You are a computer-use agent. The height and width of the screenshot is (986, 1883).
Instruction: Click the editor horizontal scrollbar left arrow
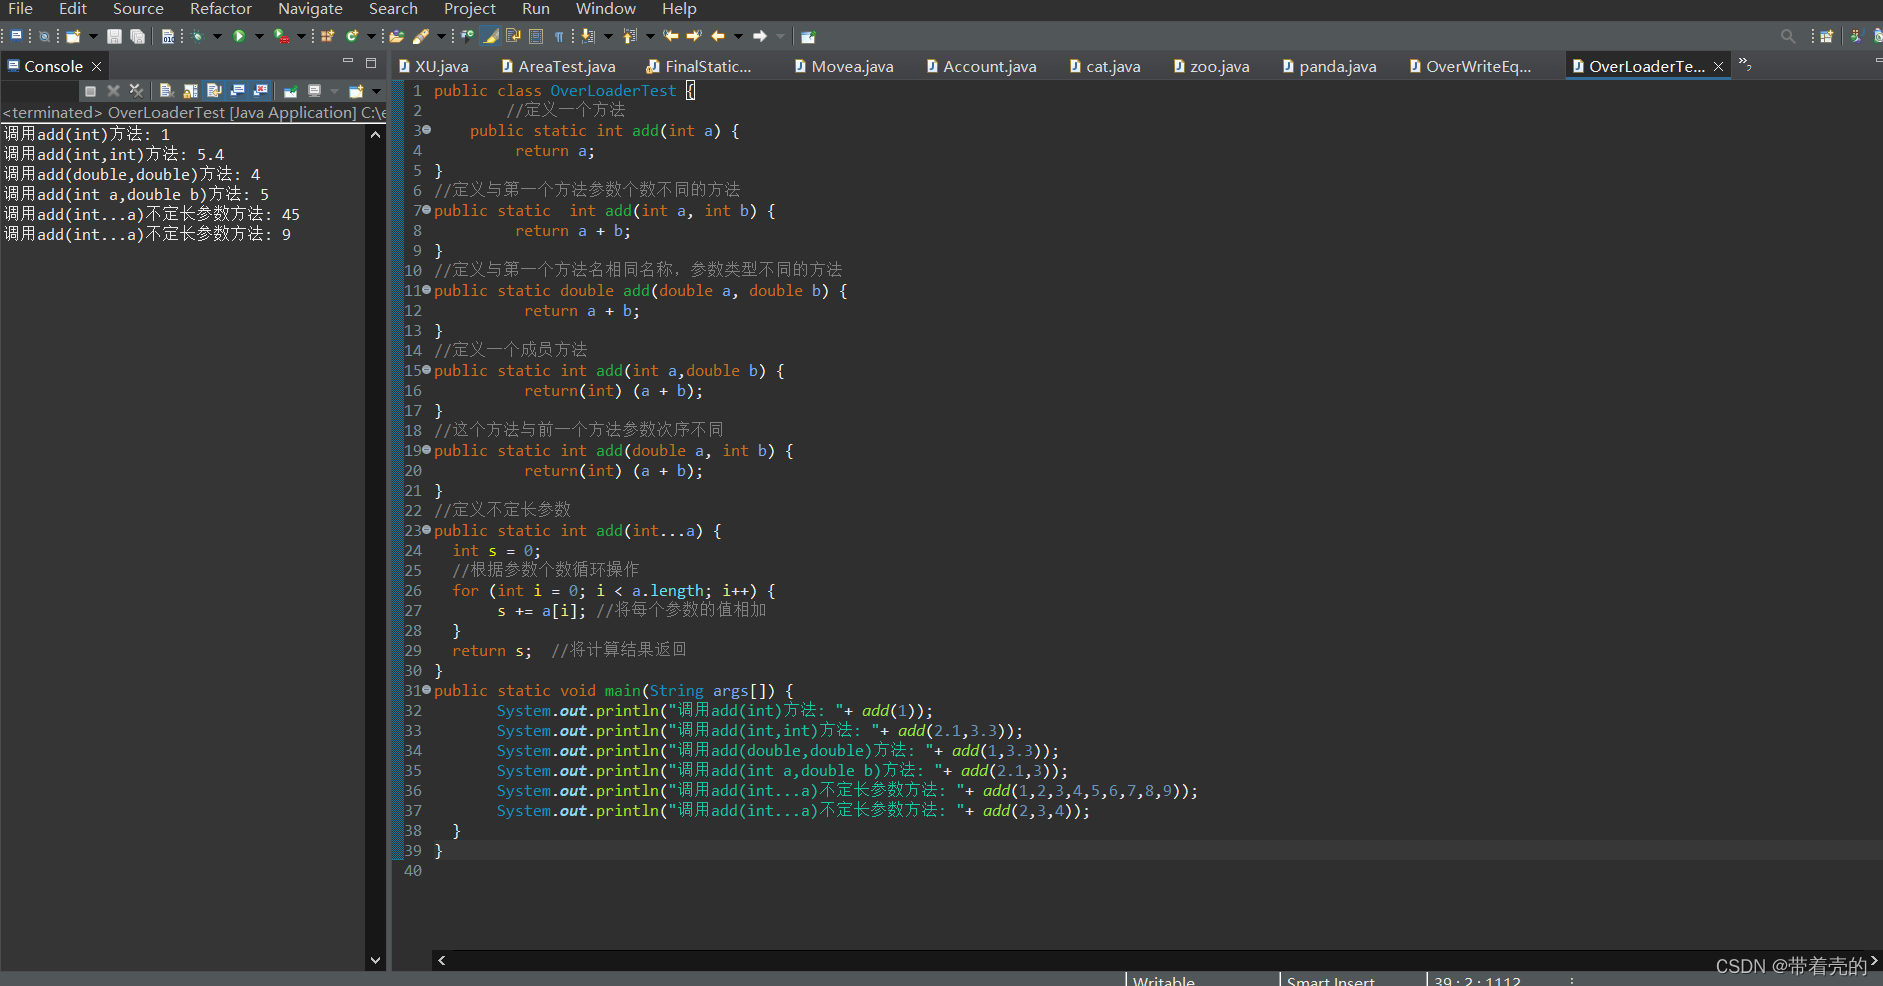pos(441,960)
